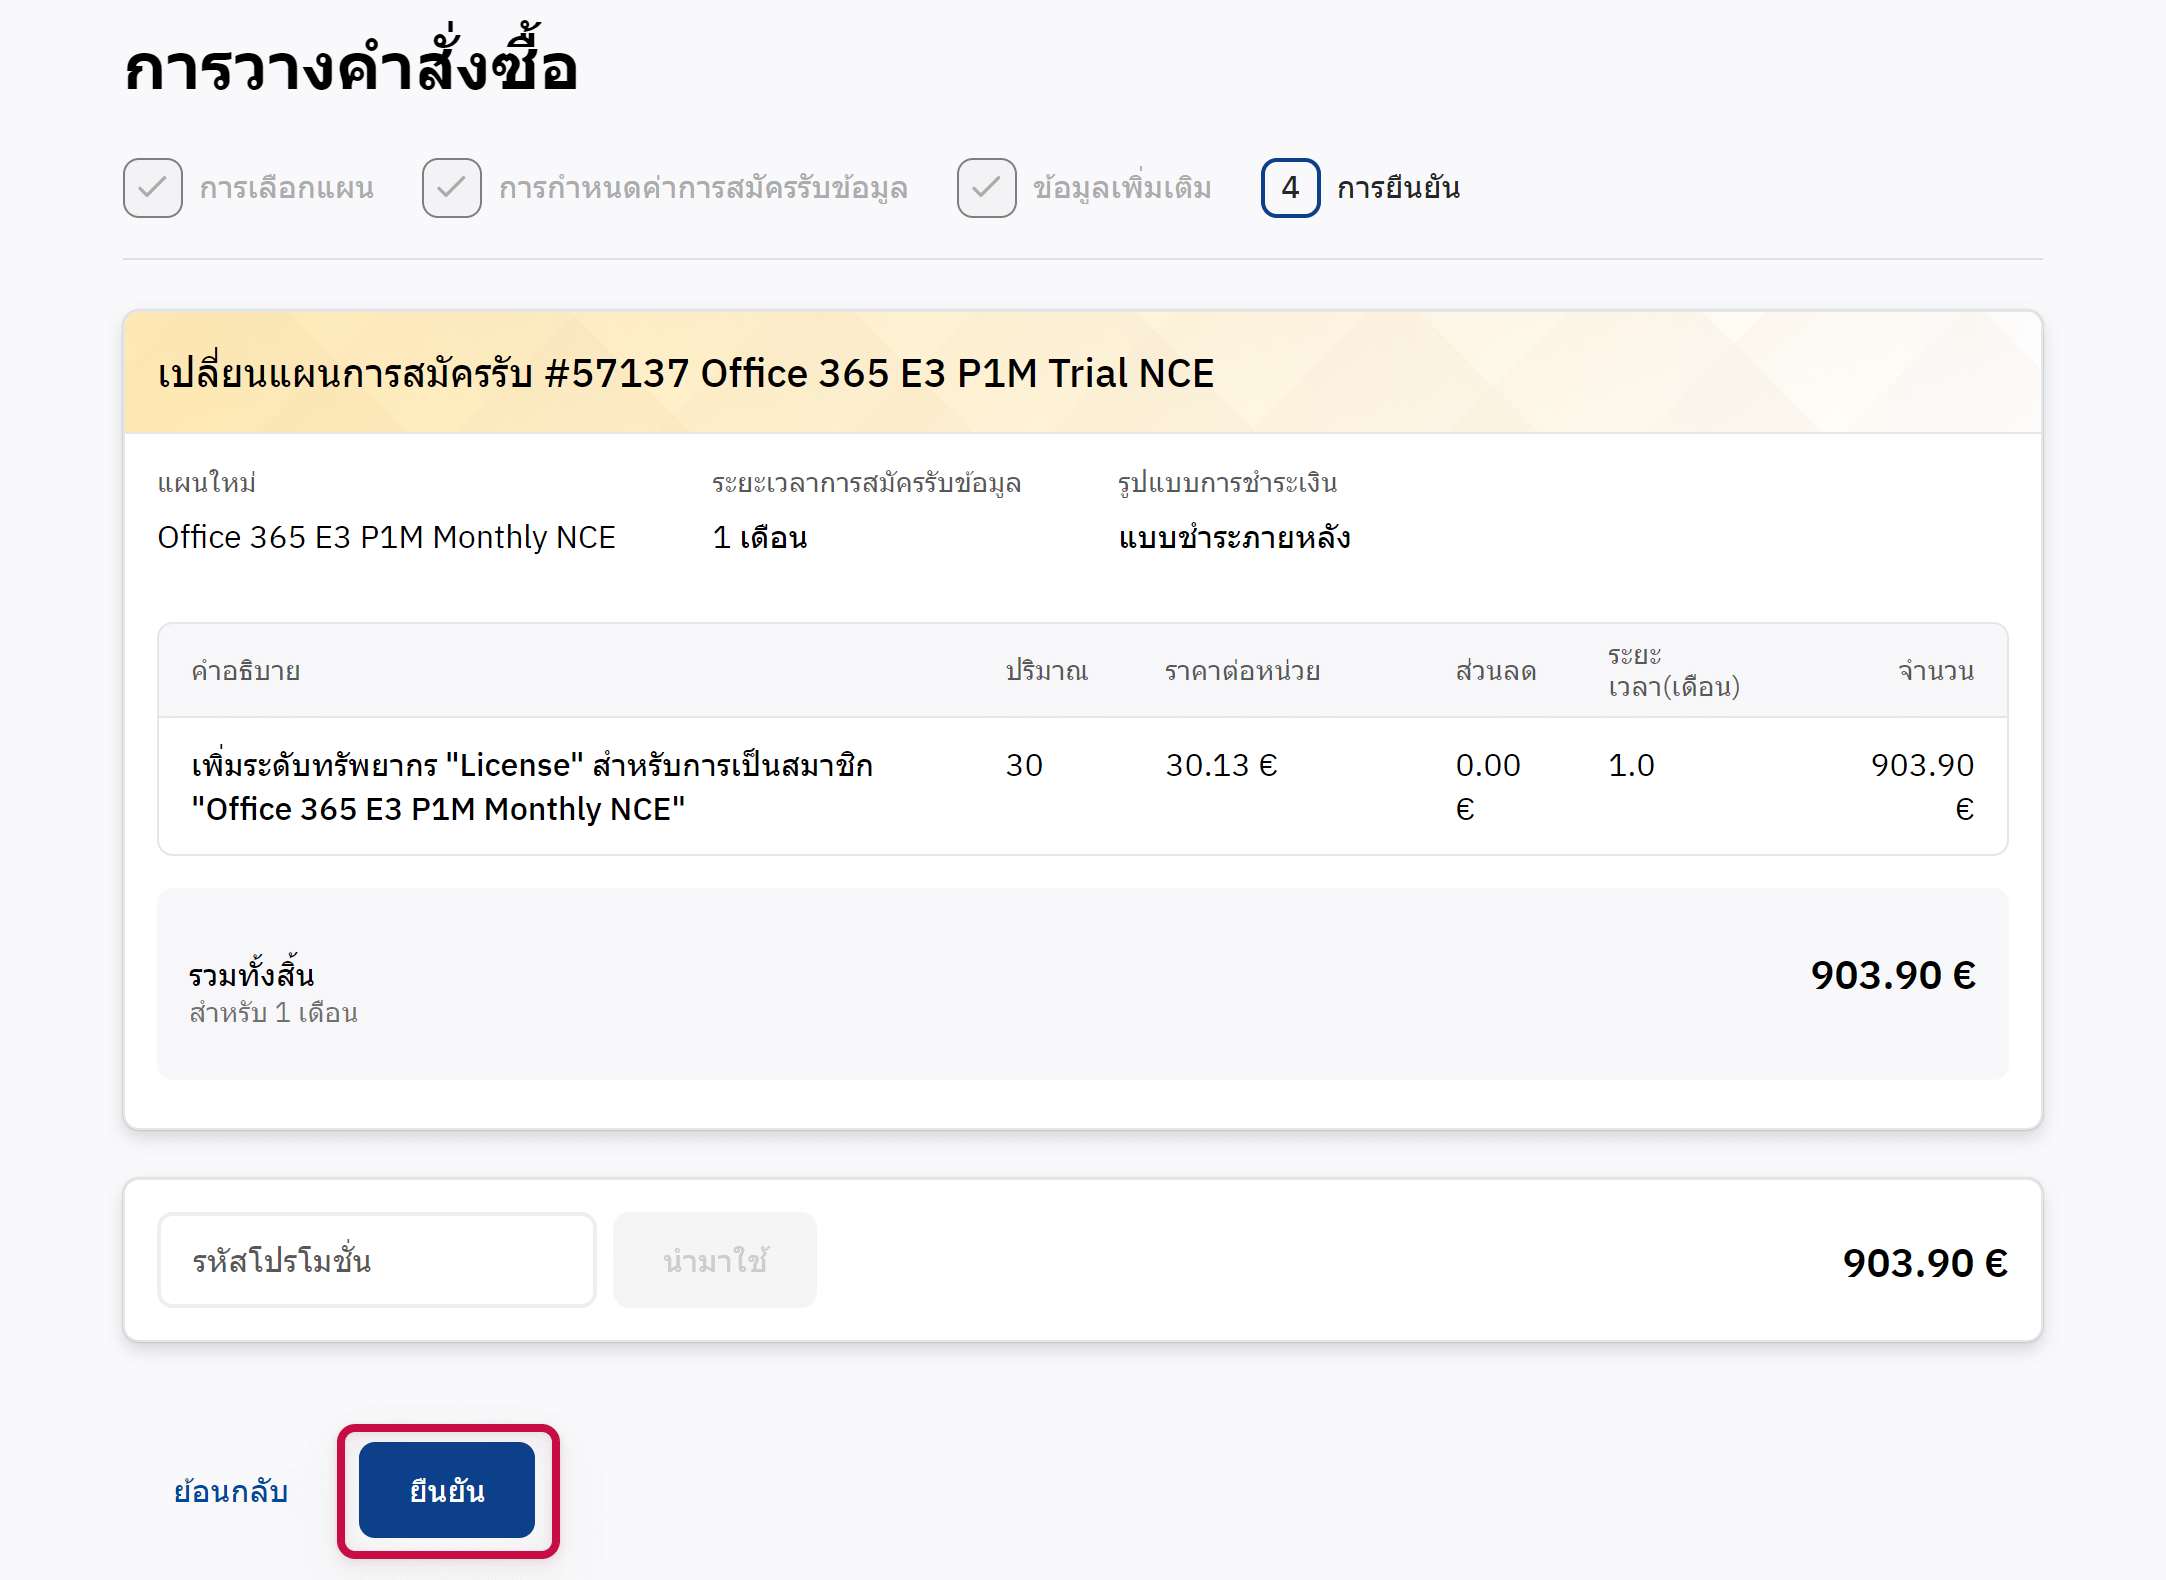Screen dimensions: 2166x1580
Task: Go to ข้อมูลเพิ่มเติม step label
Action: coord(1122,188)
